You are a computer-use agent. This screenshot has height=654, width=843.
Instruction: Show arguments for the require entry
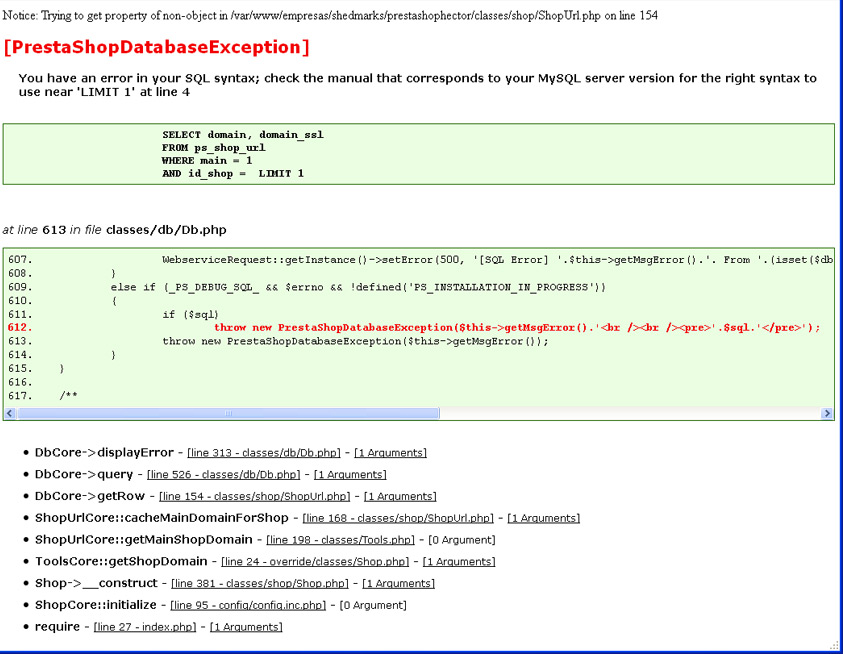pos(246,627)
